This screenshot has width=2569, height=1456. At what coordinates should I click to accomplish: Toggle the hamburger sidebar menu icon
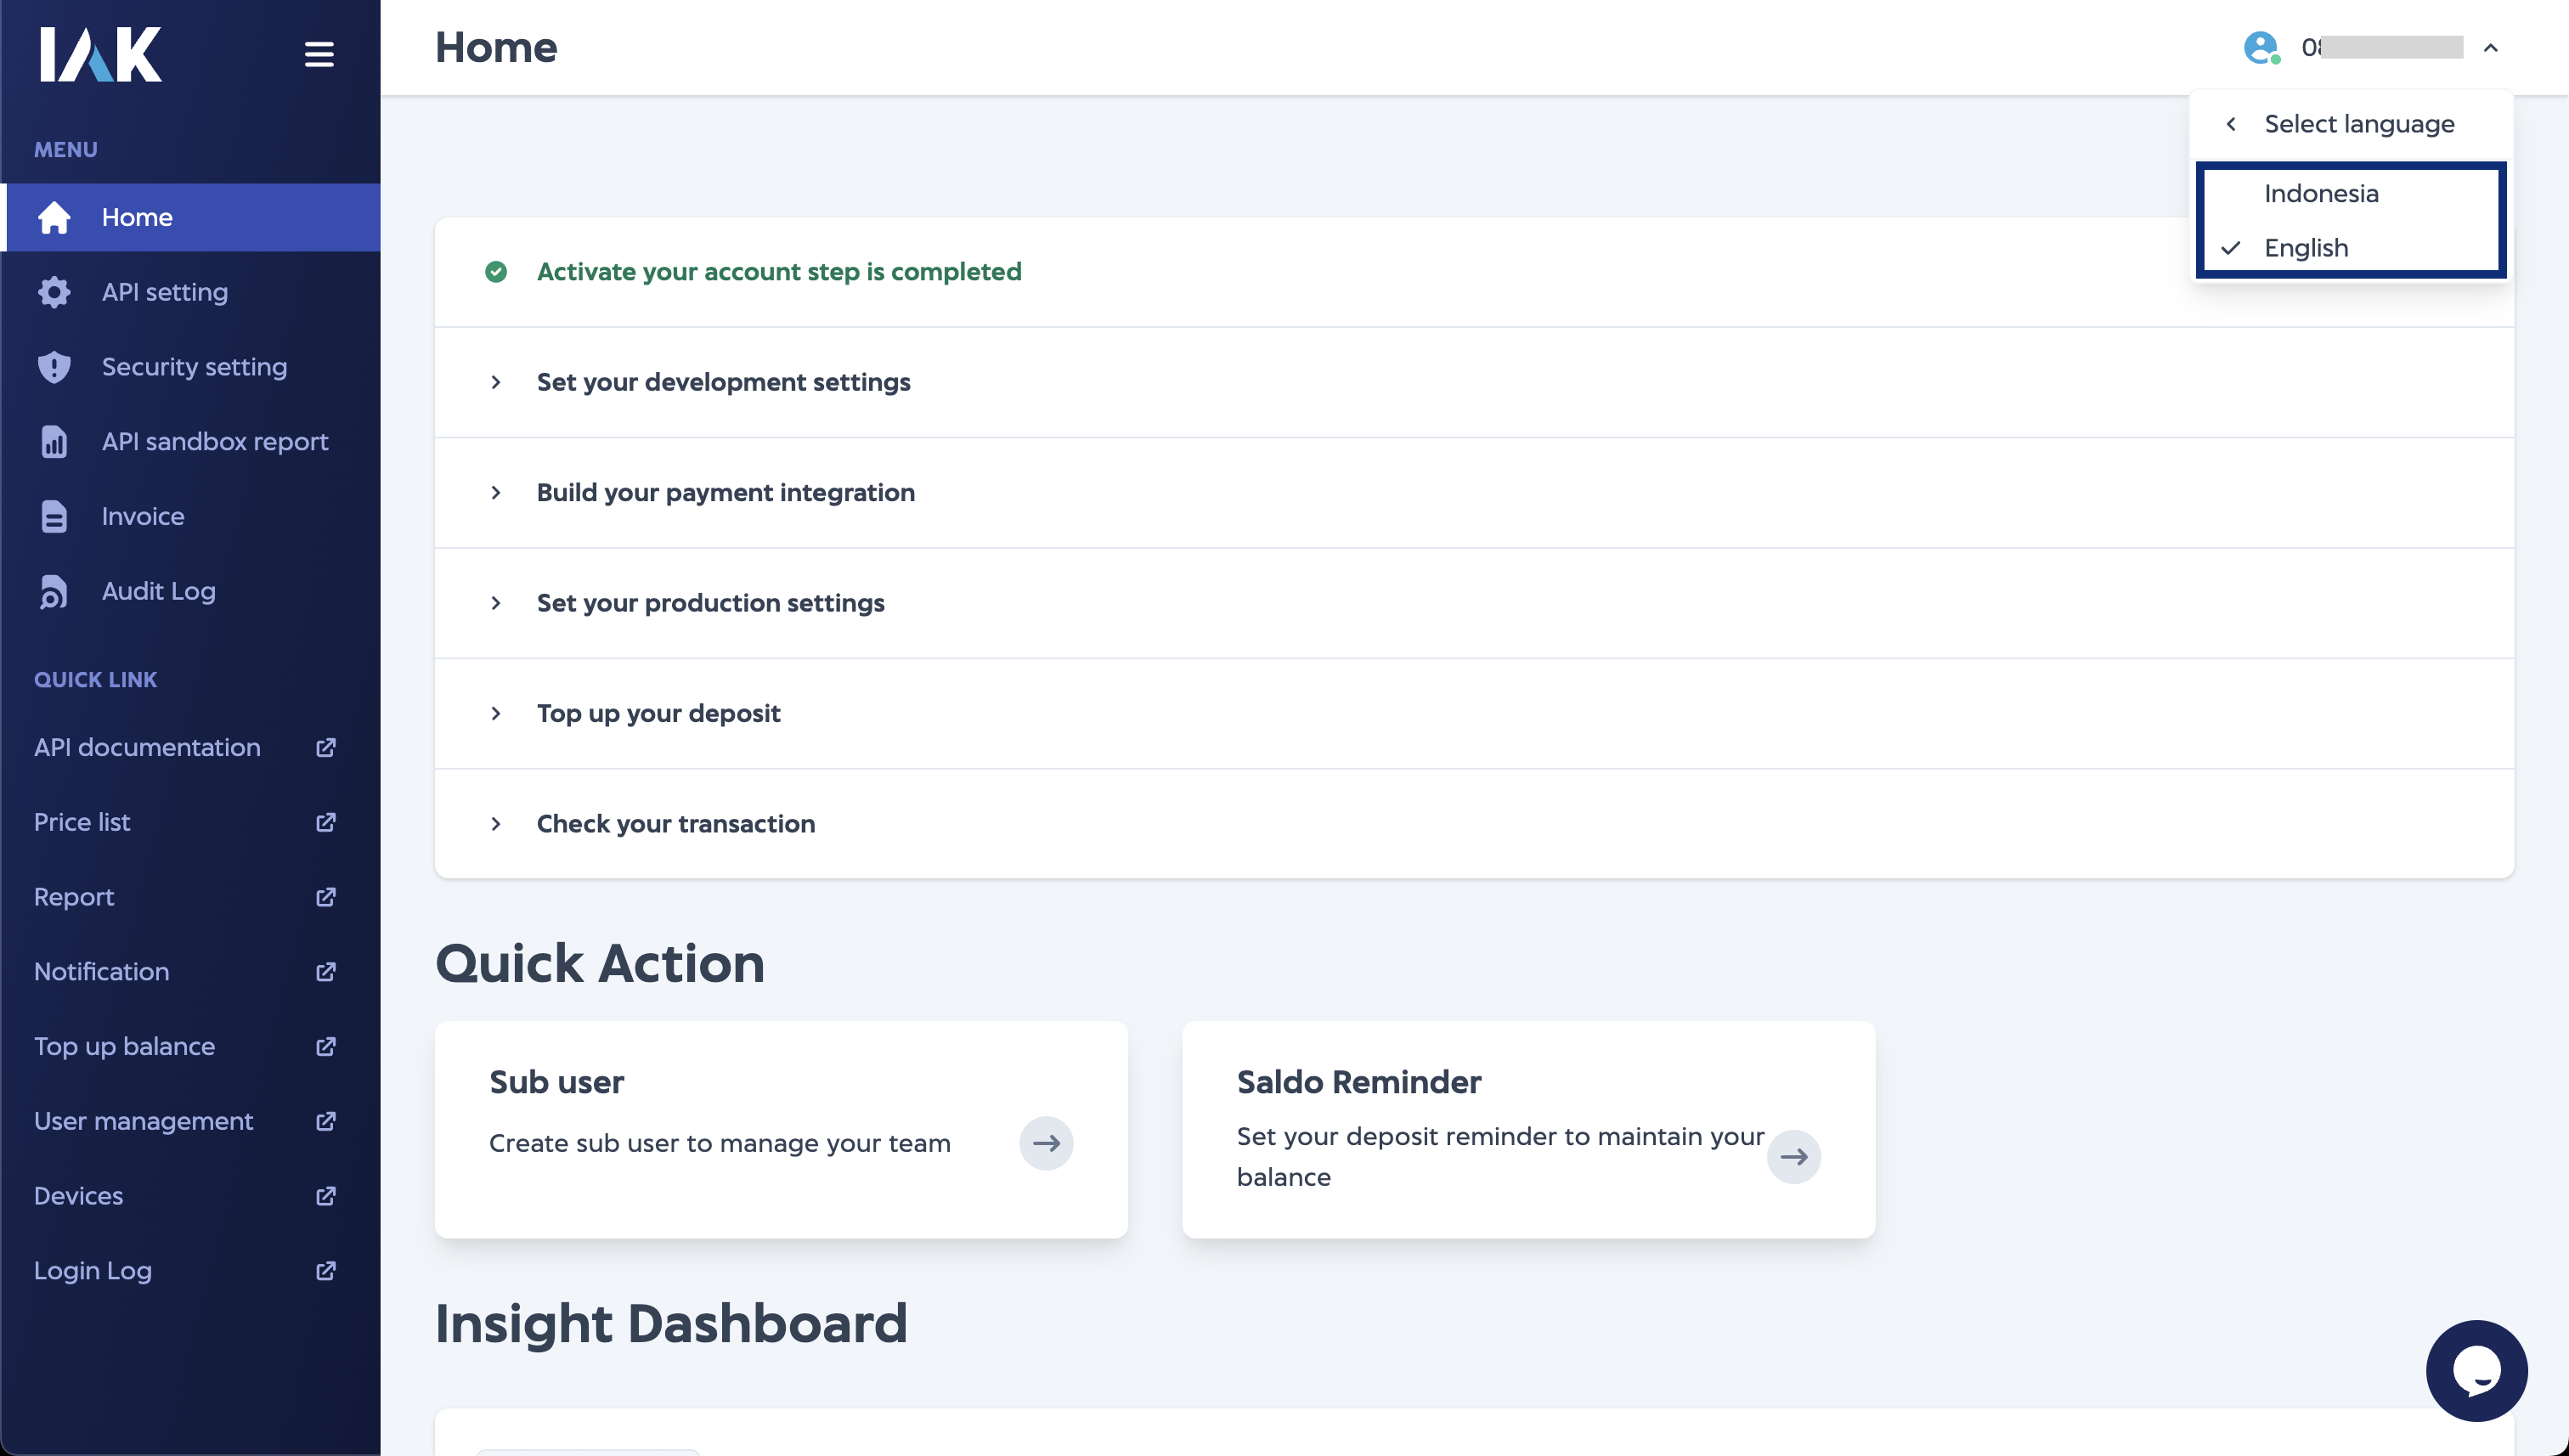(x=319, y=54)
